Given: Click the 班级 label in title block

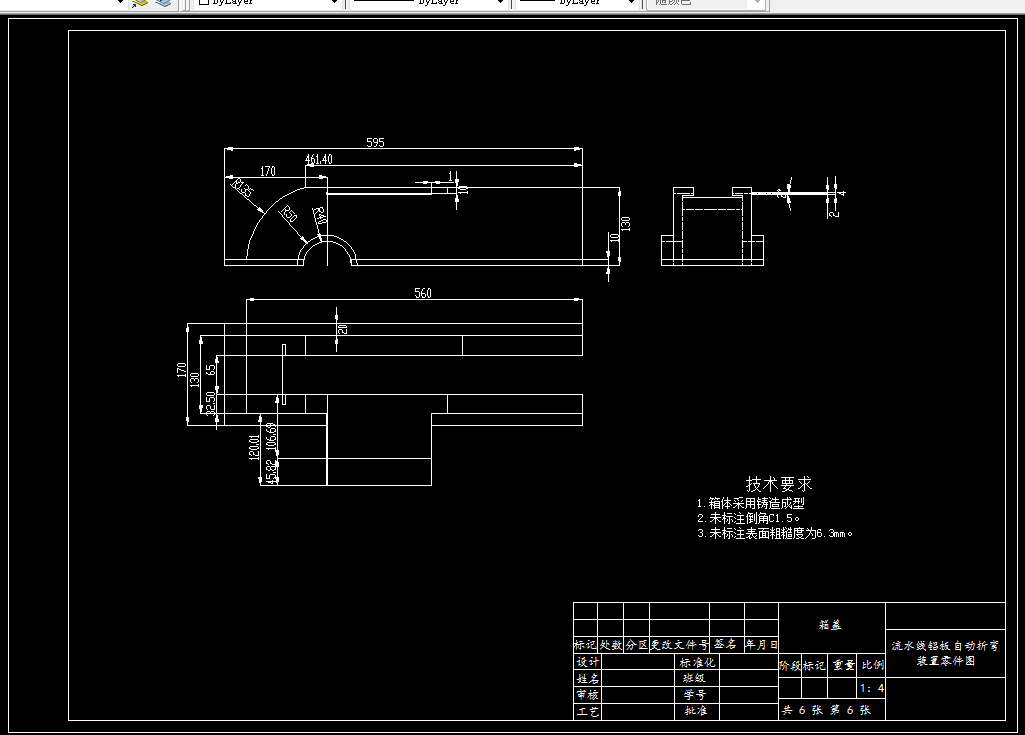Looking at the screenshot, I should coord(694,678).
